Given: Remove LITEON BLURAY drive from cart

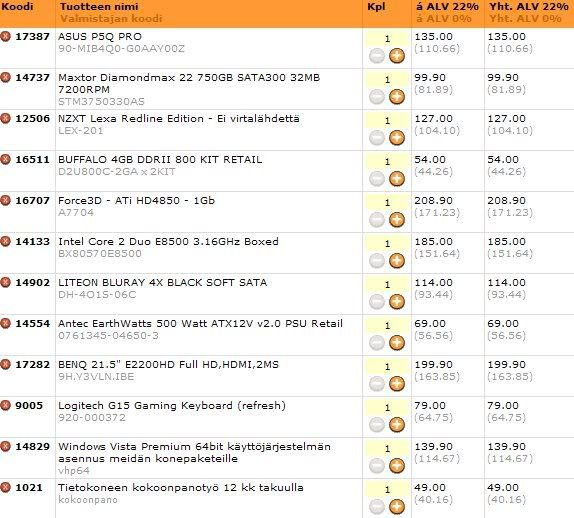Looking at the screenshot, I should point(5,283).
